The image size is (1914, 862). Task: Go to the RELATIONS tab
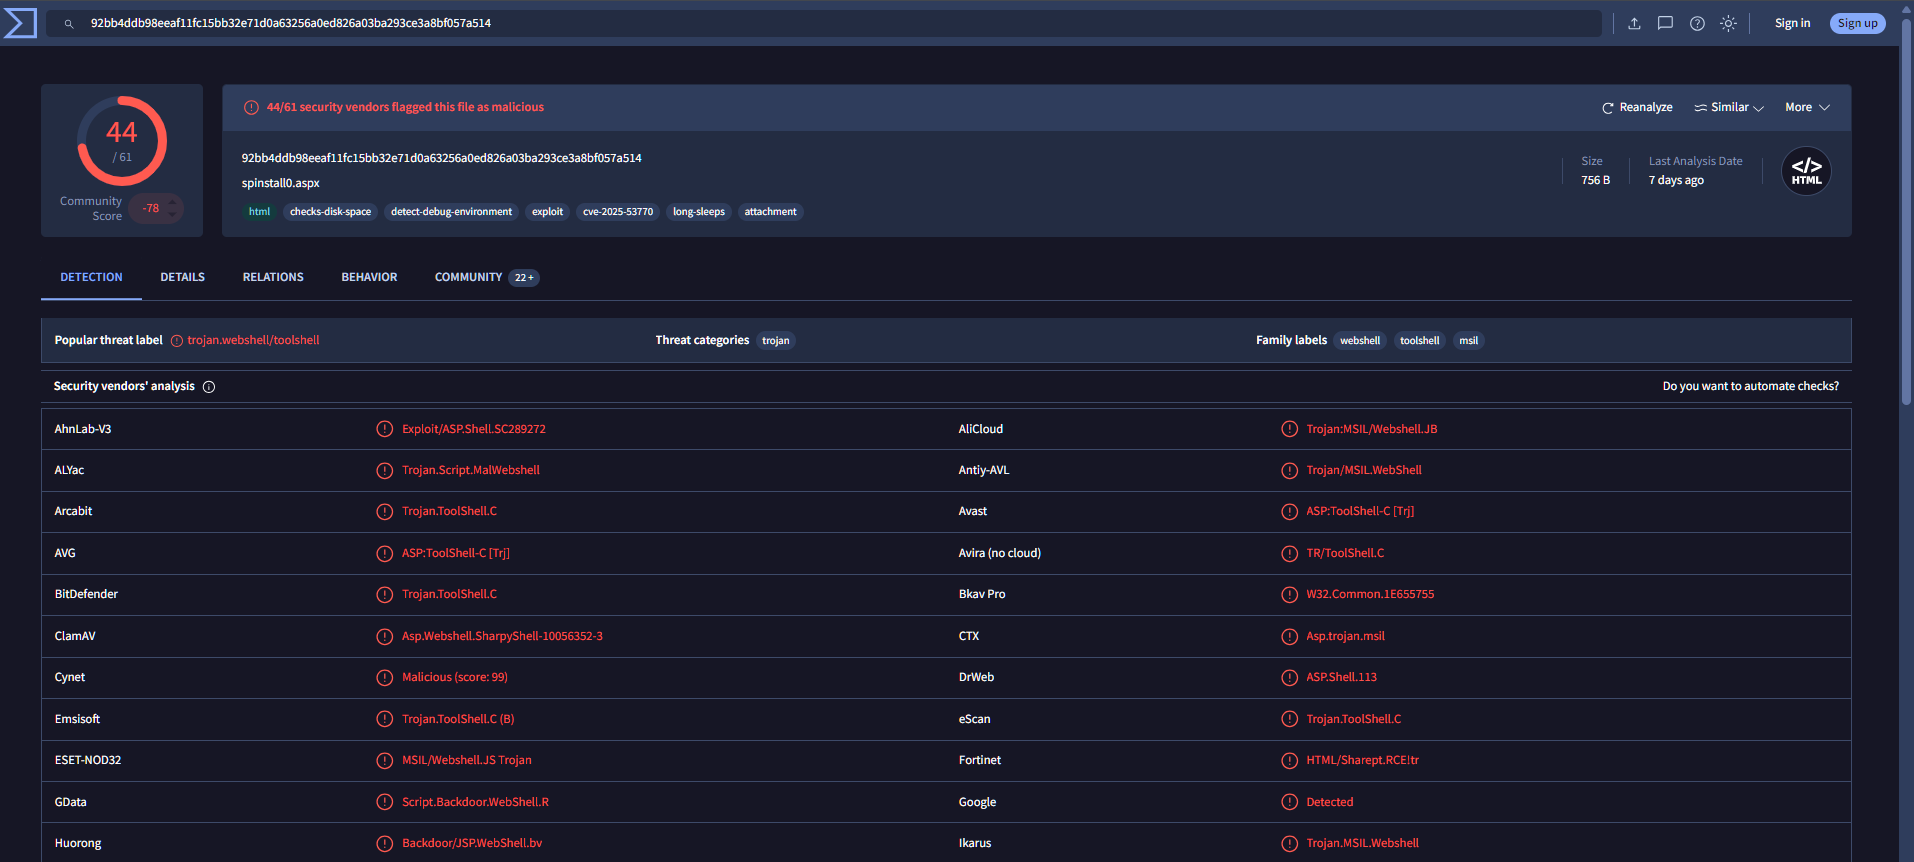[x=273, y=277]
